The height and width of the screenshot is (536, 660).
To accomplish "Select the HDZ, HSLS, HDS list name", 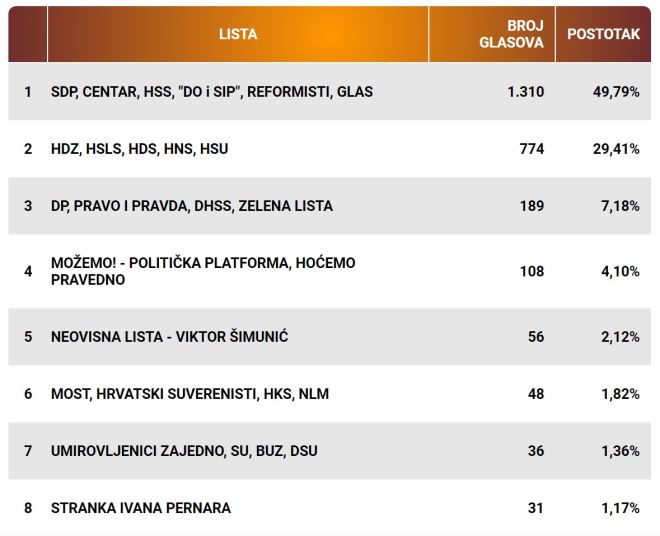I will tap(140, 149).
